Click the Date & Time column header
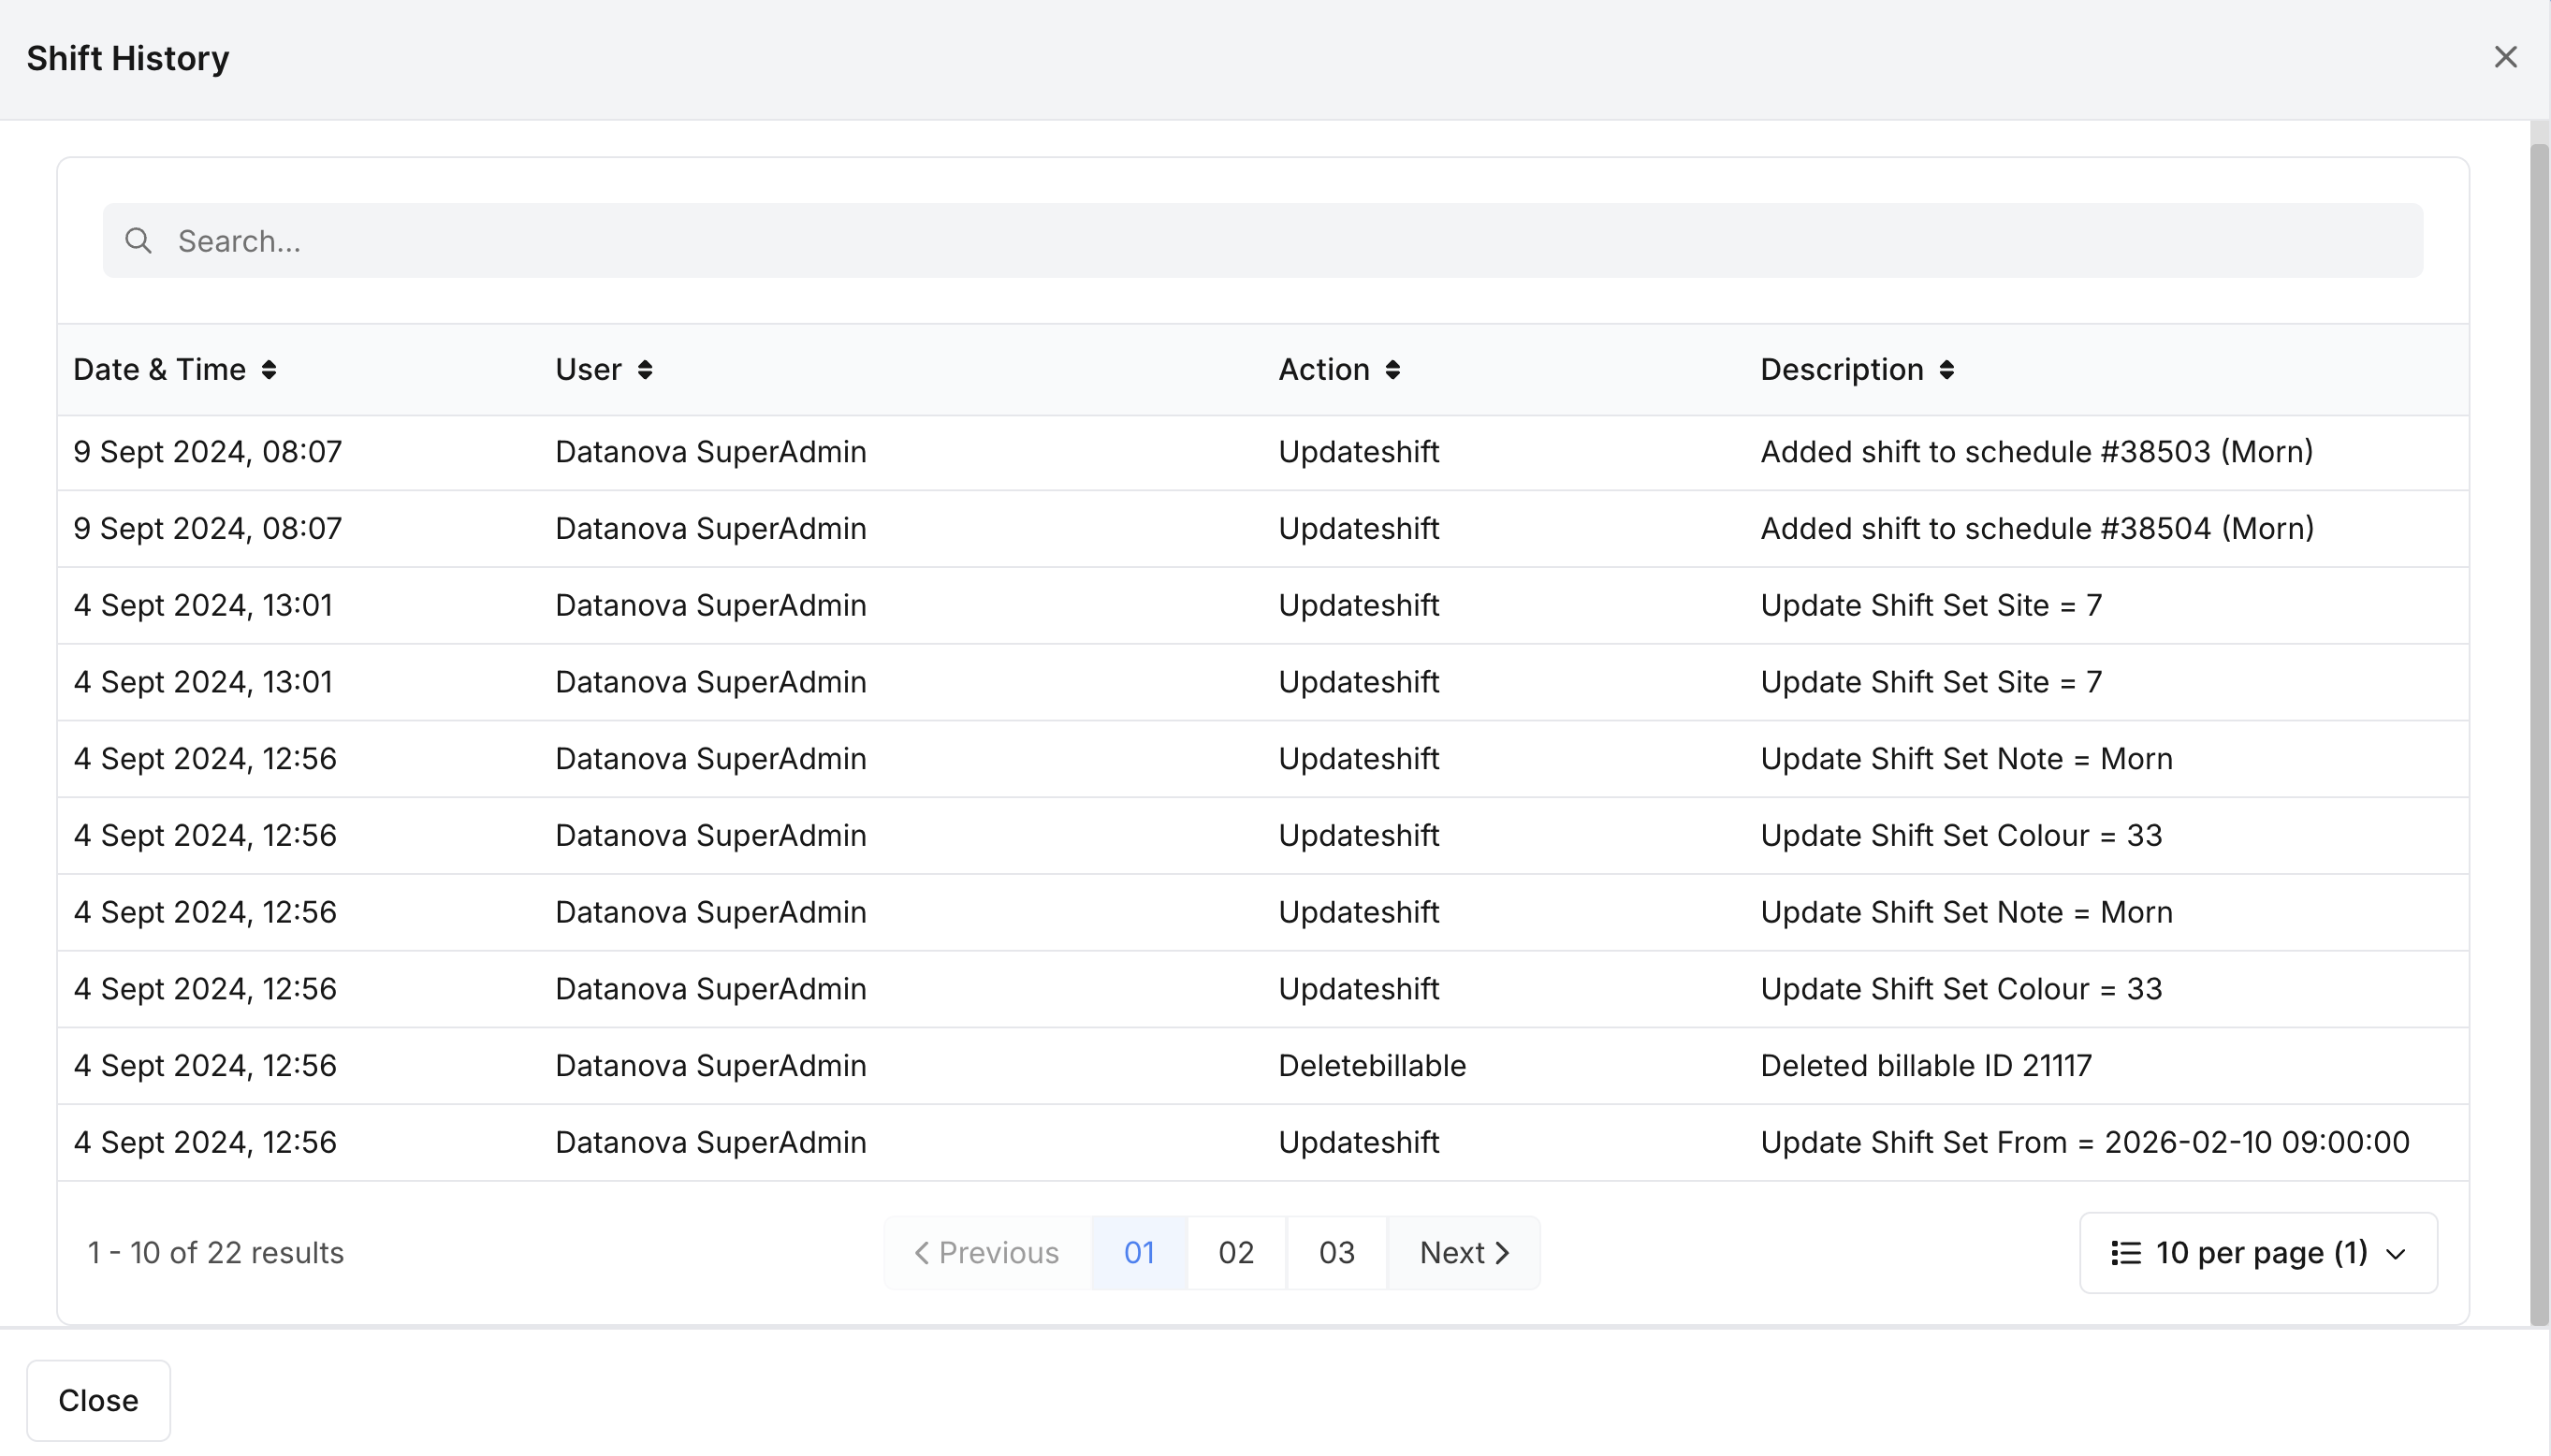 tap(160, 370)
